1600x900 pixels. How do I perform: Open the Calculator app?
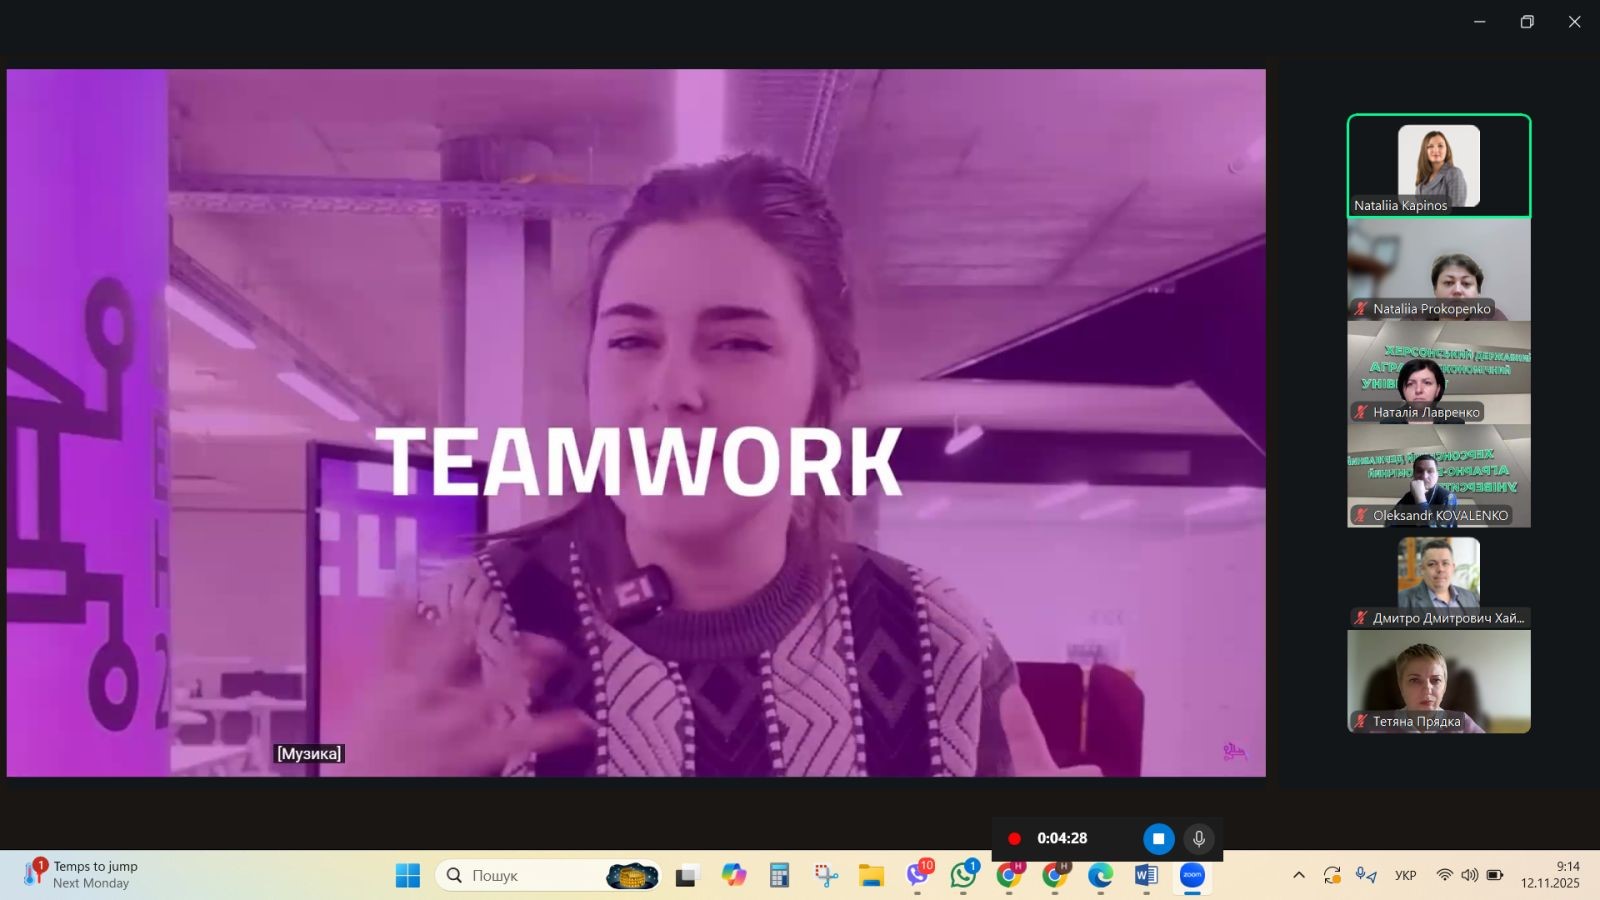(x=780, y=875)
